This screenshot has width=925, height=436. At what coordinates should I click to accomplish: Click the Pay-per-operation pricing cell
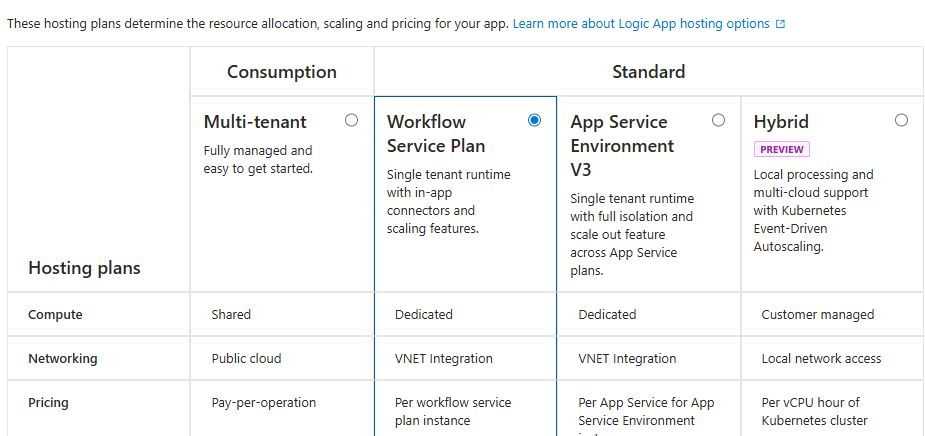point(263,403)
